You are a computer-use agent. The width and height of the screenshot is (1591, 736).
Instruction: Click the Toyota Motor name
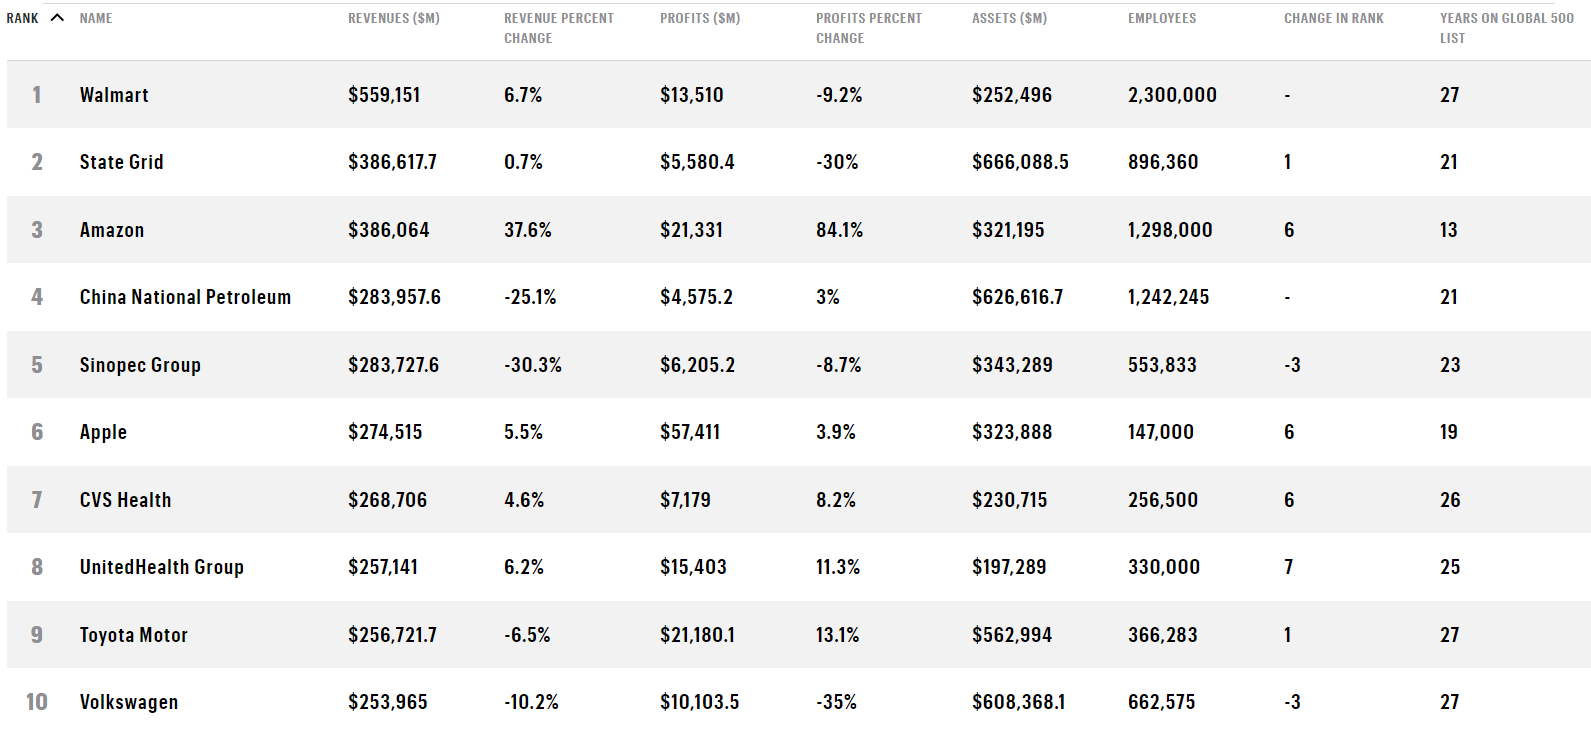(x=133, y=635)
